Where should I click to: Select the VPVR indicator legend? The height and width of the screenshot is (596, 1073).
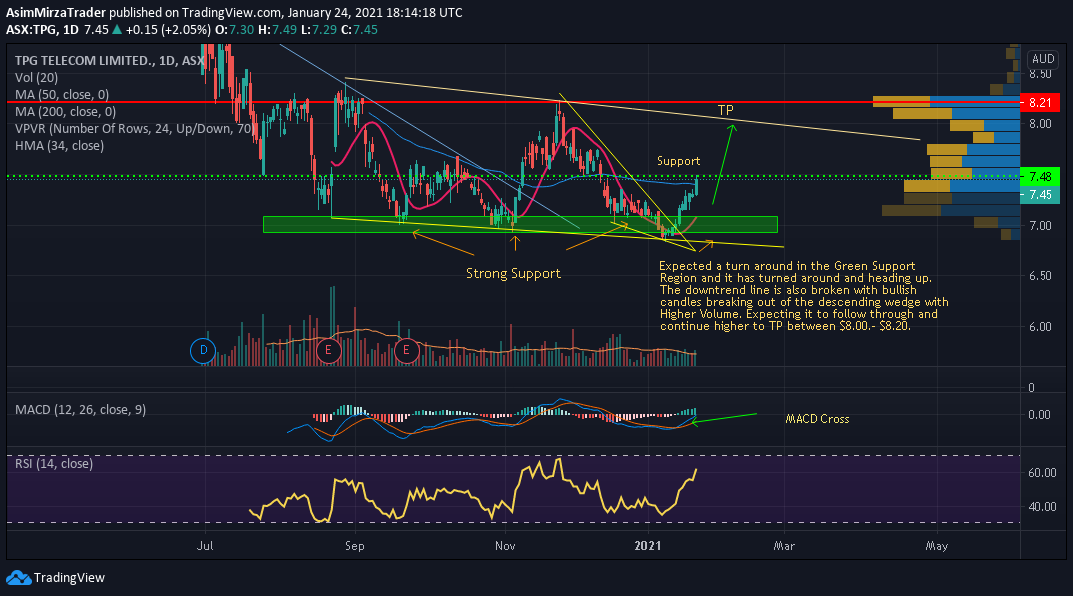click(134, 129)
